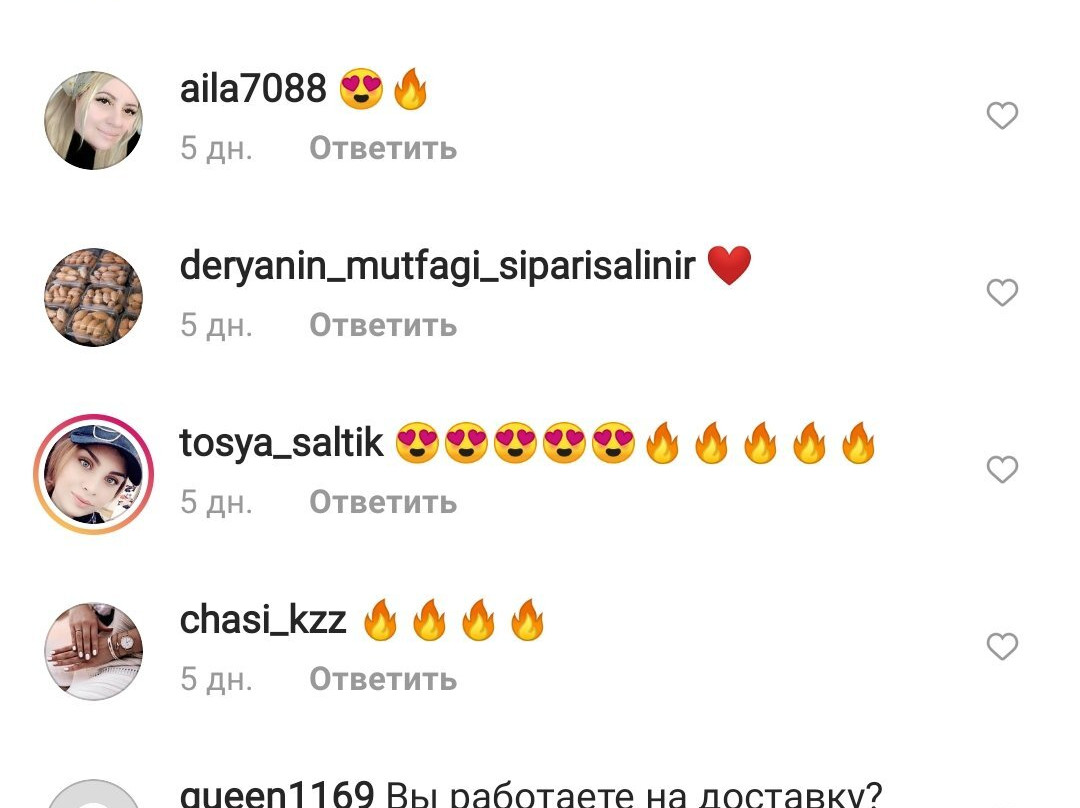Open the chasi_kzz username link
The width and height of the screenshot is (1080, 808).
click(262, 620)
